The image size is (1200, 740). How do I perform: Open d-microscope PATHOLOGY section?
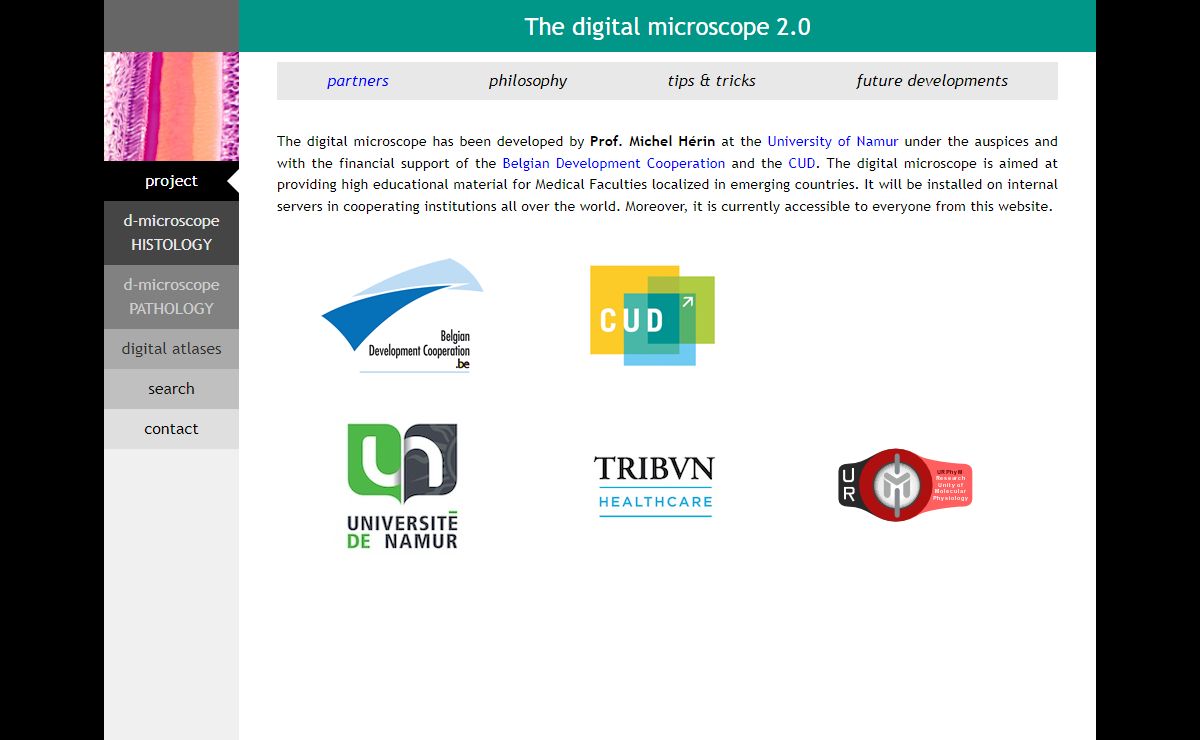click(171, 297)
